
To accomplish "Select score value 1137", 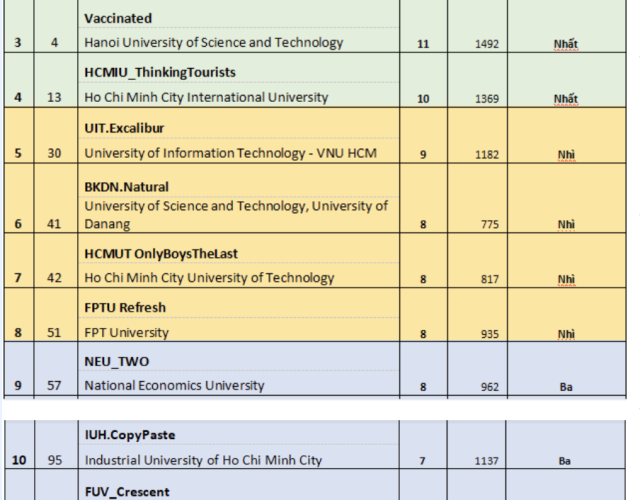I will click(486, 461).
